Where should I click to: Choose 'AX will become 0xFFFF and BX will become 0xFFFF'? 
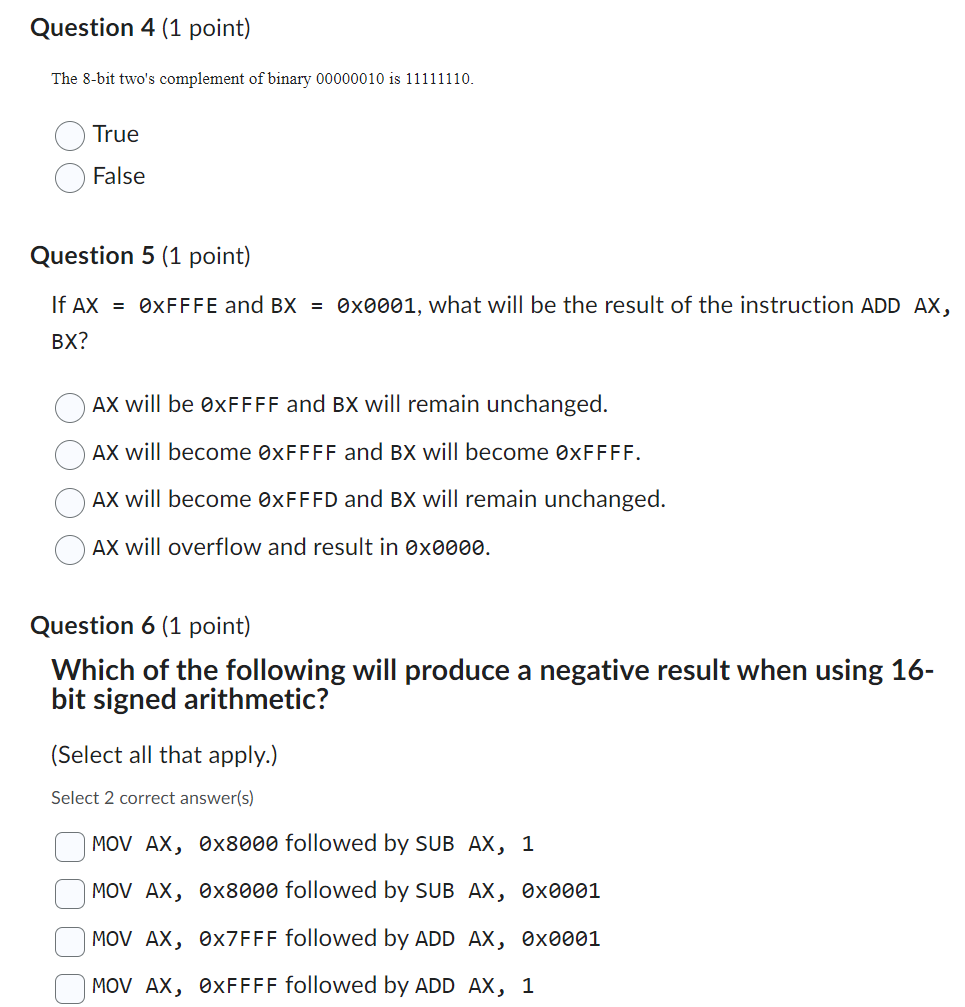[69, 455]
